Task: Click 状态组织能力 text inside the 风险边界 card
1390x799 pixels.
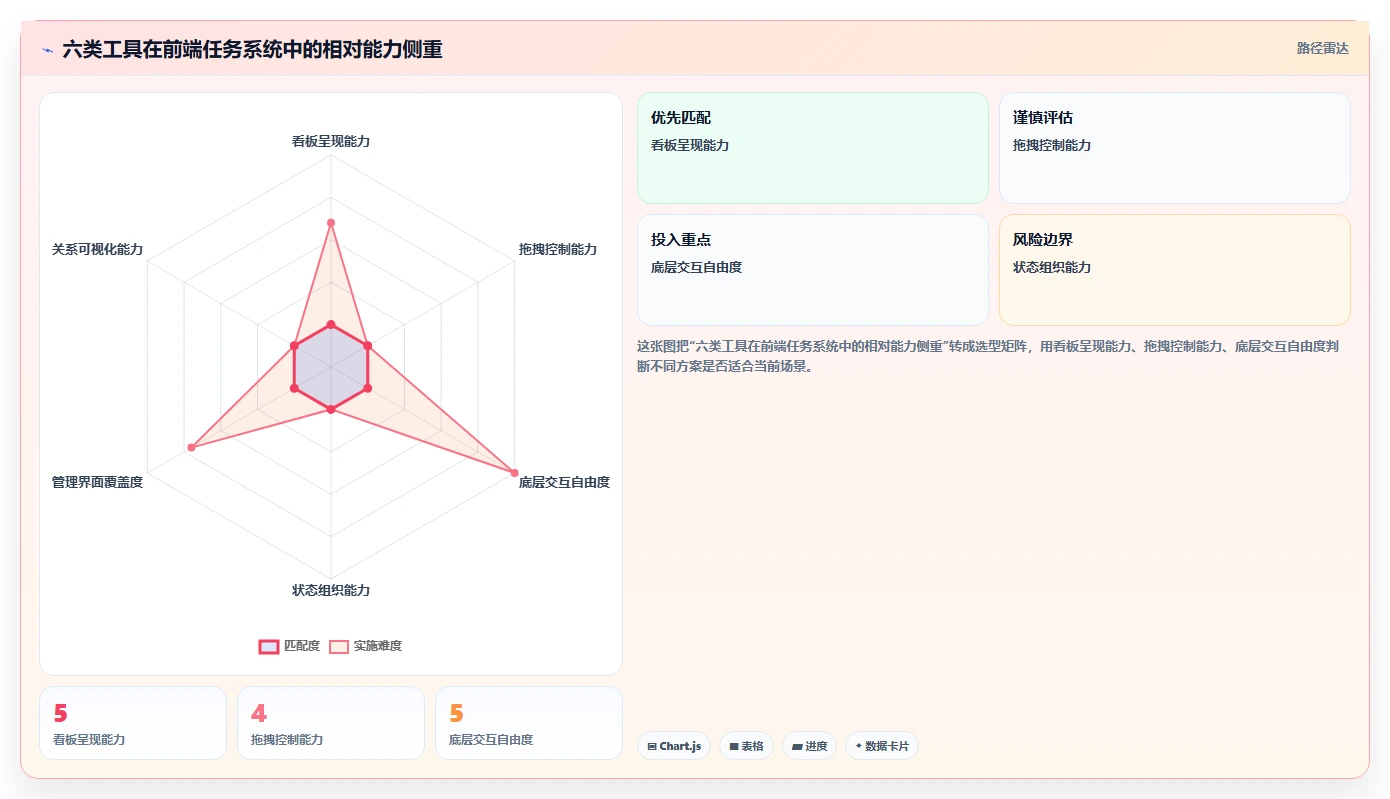Action: click(x=1052, y=267)
